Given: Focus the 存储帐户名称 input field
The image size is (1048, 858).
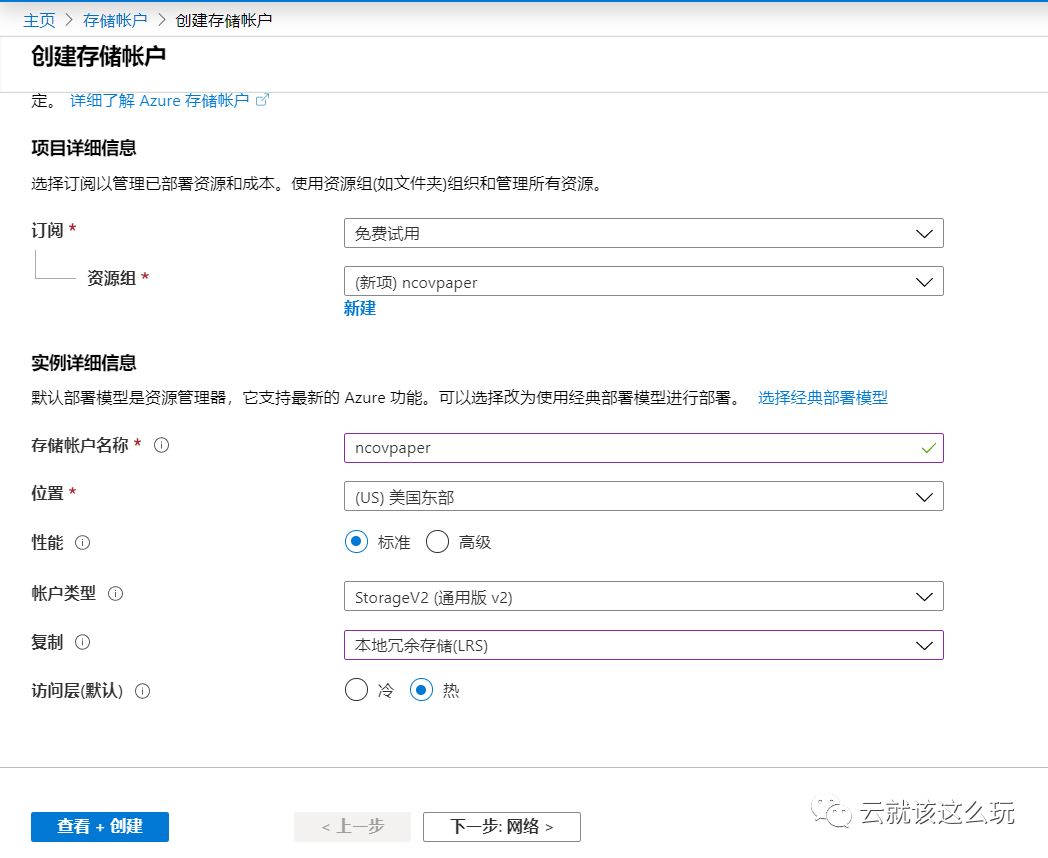Looking at the screenshot, I should (x=644, y=448).
